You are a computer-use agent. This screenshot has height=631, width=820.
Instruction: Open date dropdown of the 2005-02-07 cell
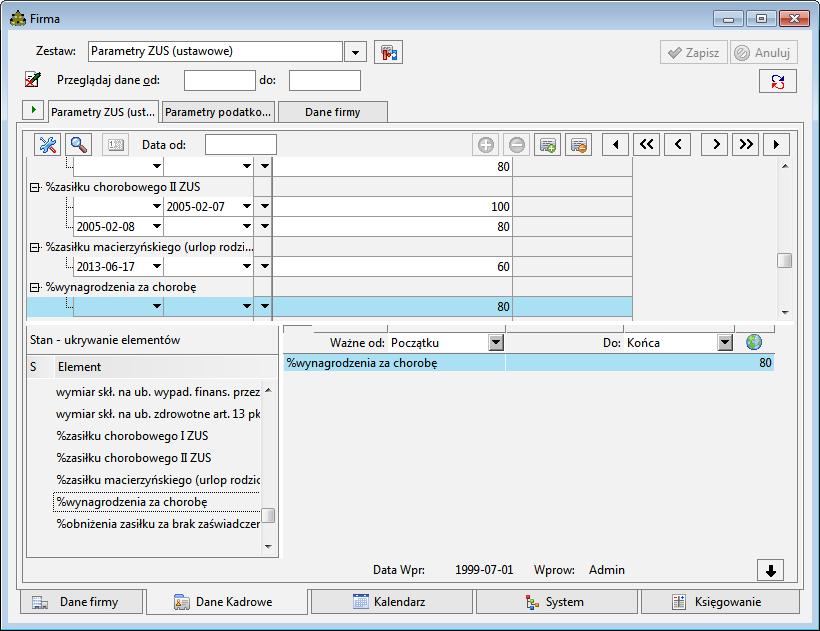[247, 206]
